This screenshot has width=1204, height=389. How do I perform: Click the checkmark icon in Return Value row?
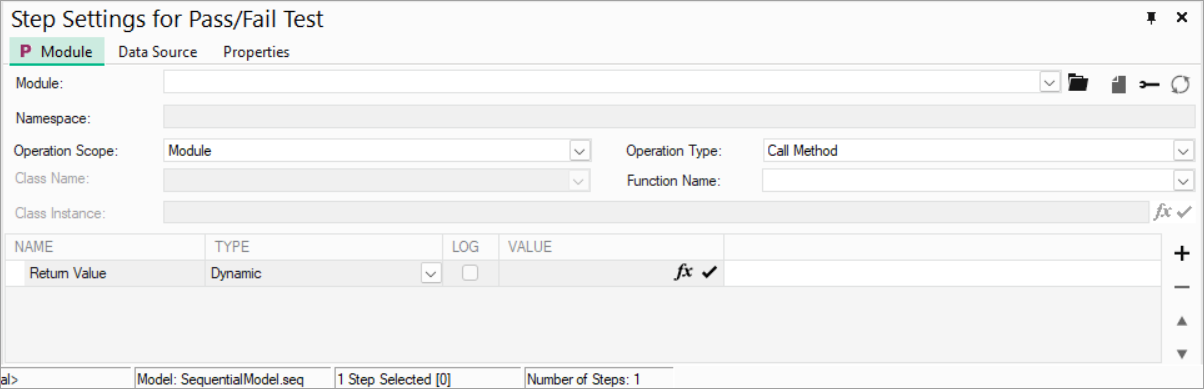[x=710, y=272]
